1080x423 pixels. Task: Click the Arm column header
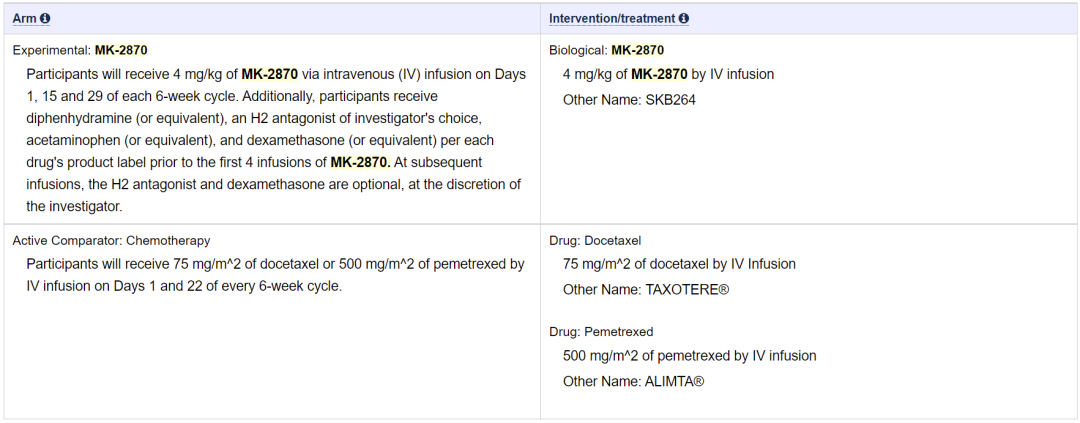pyautogui.click(x=24, y=19)
